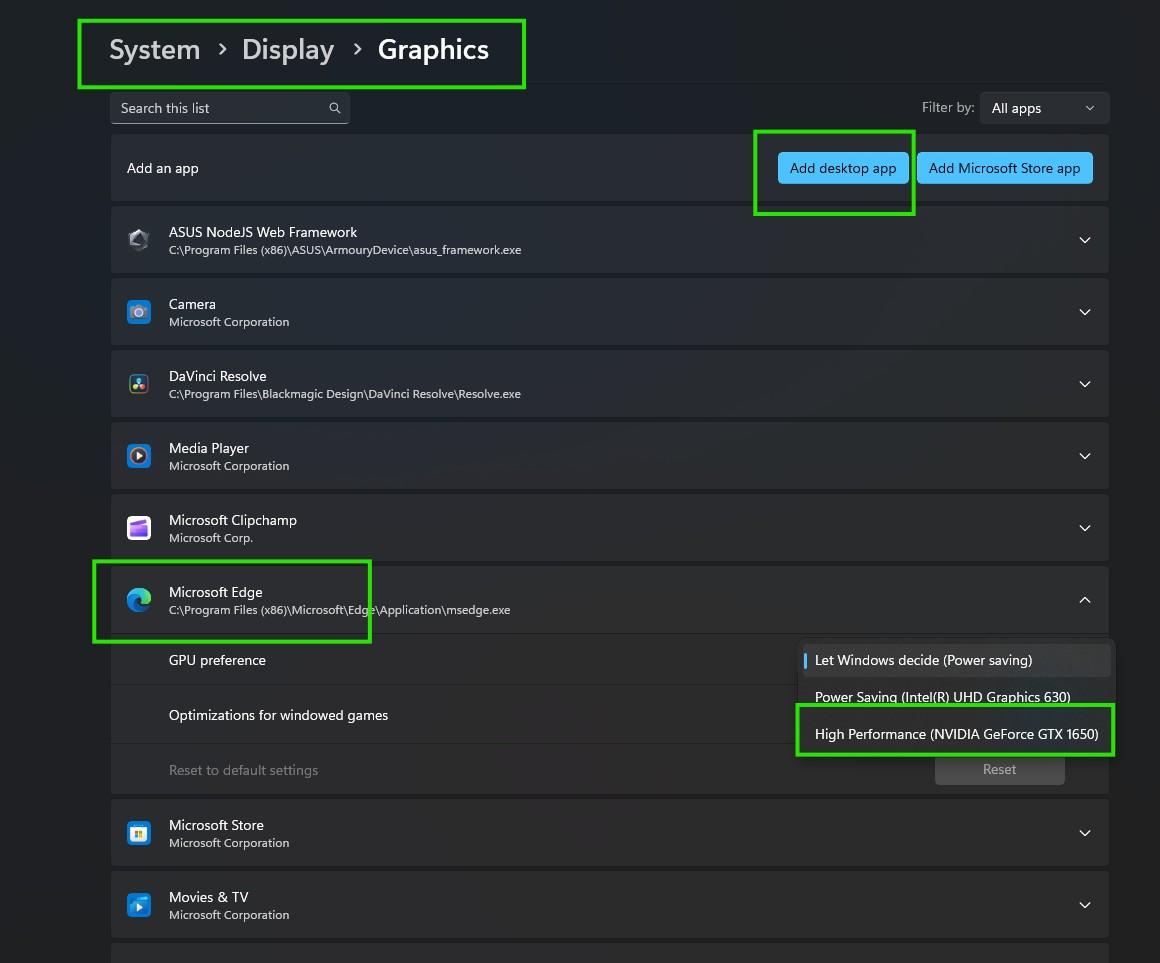Go to System in breadcrumb
This screenshot has height=963, width=1160.
tap(155, 50)
